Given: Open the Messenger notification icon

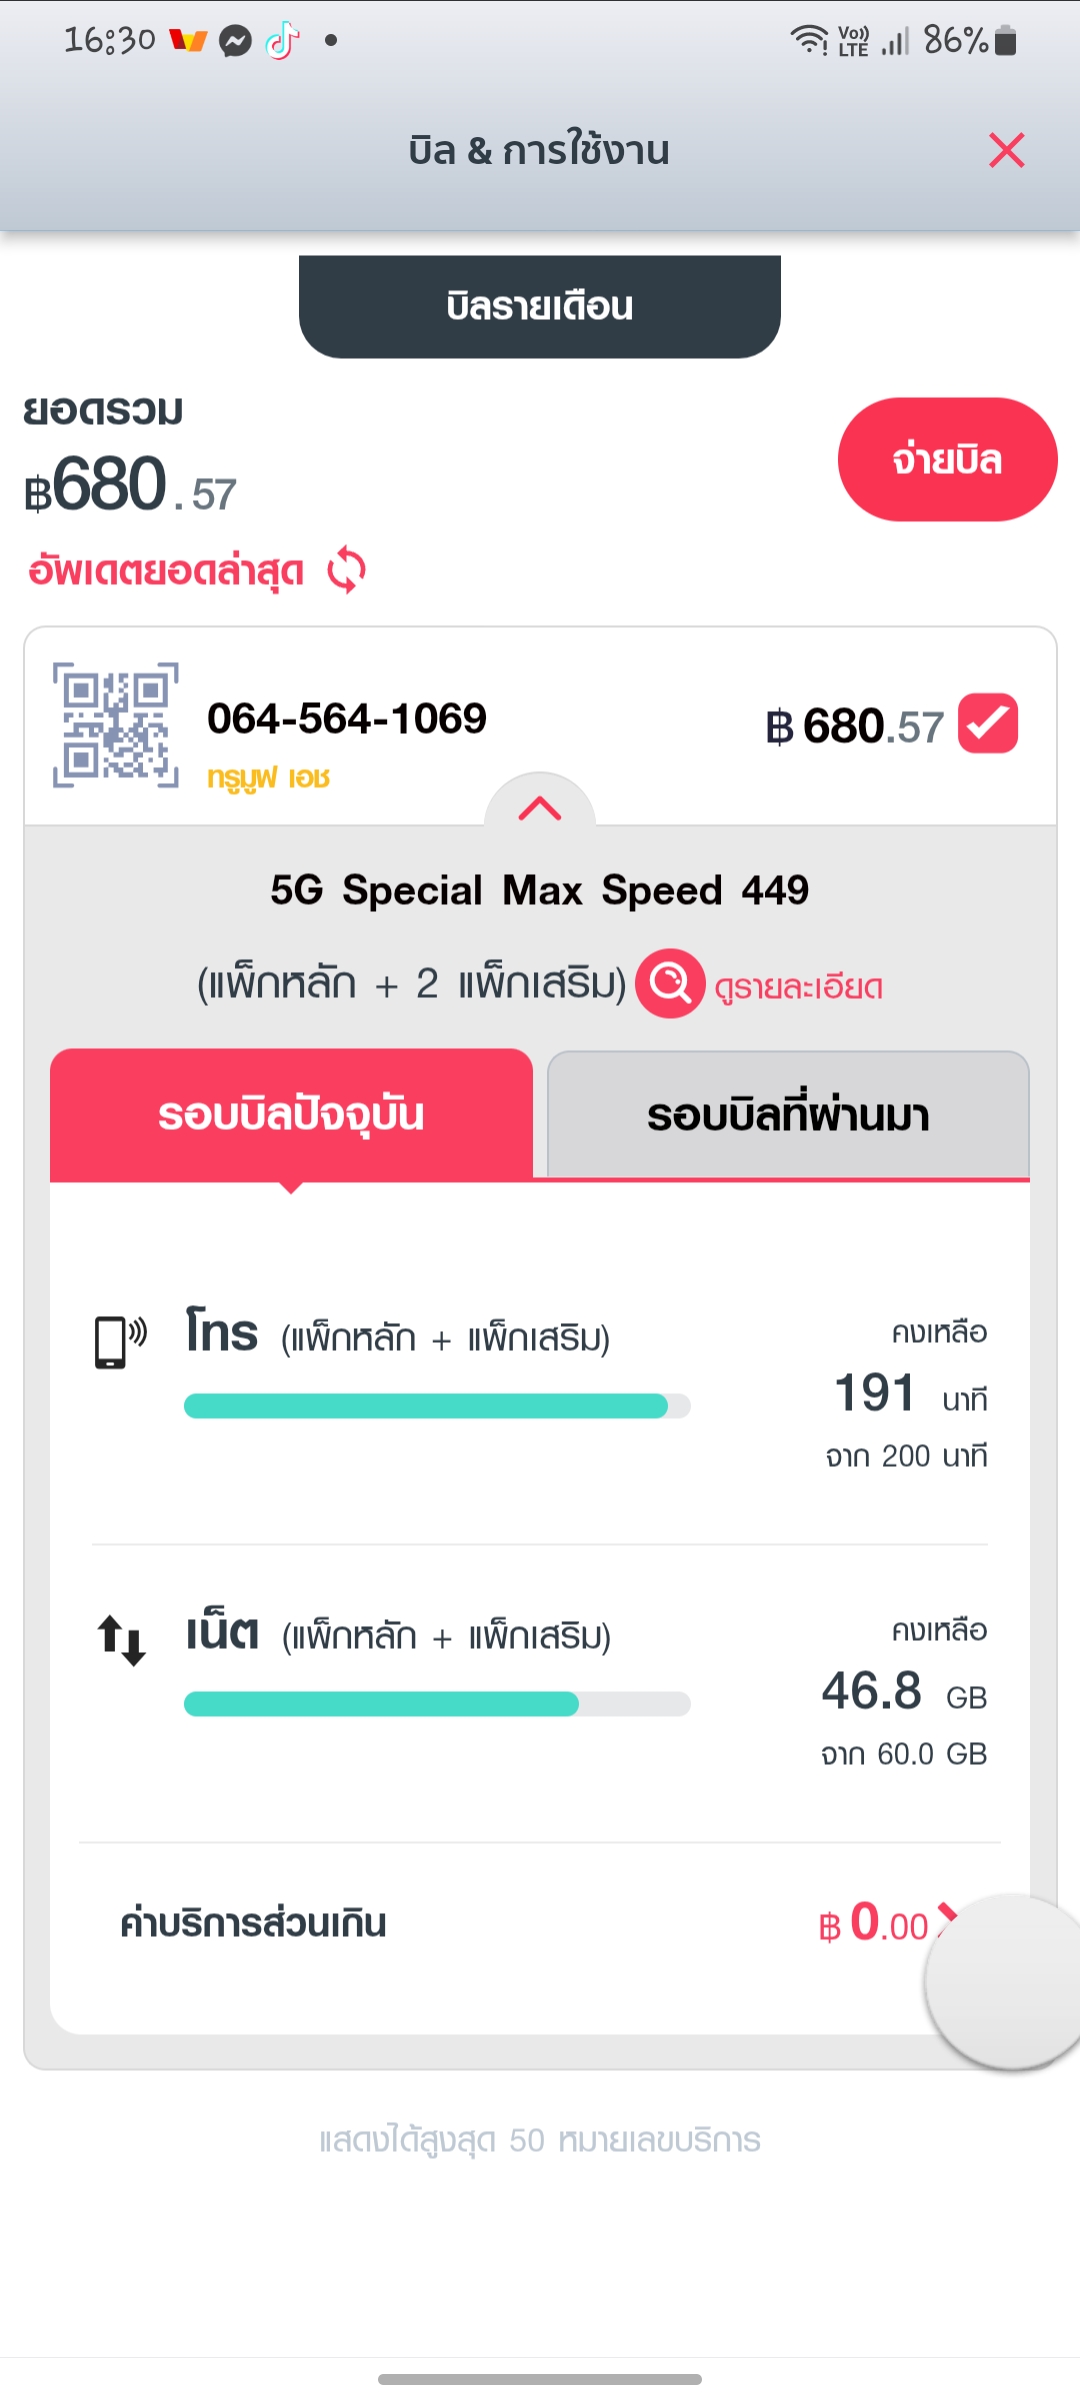Looking at the screenshot, I should pyautogui.click(x=236, y=41).
